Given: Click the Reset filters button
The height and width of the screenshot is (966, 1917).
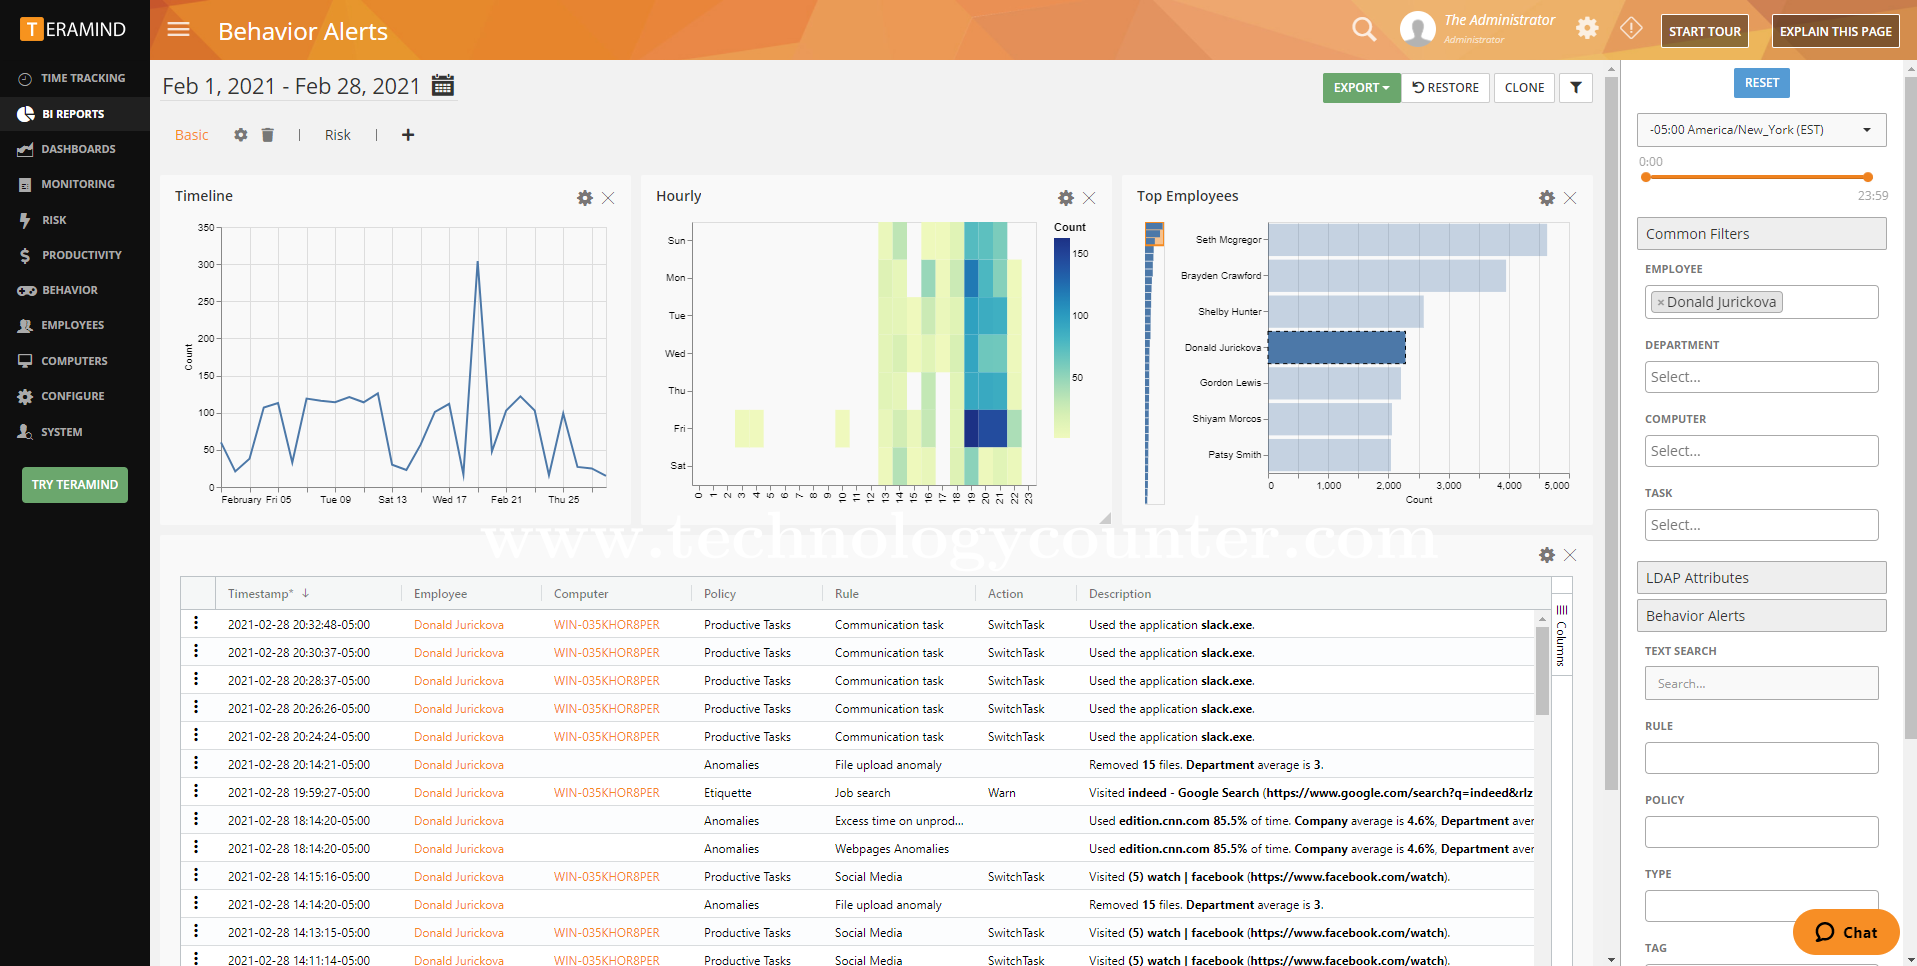Looking at the screenshot, I should [1761, 83].
